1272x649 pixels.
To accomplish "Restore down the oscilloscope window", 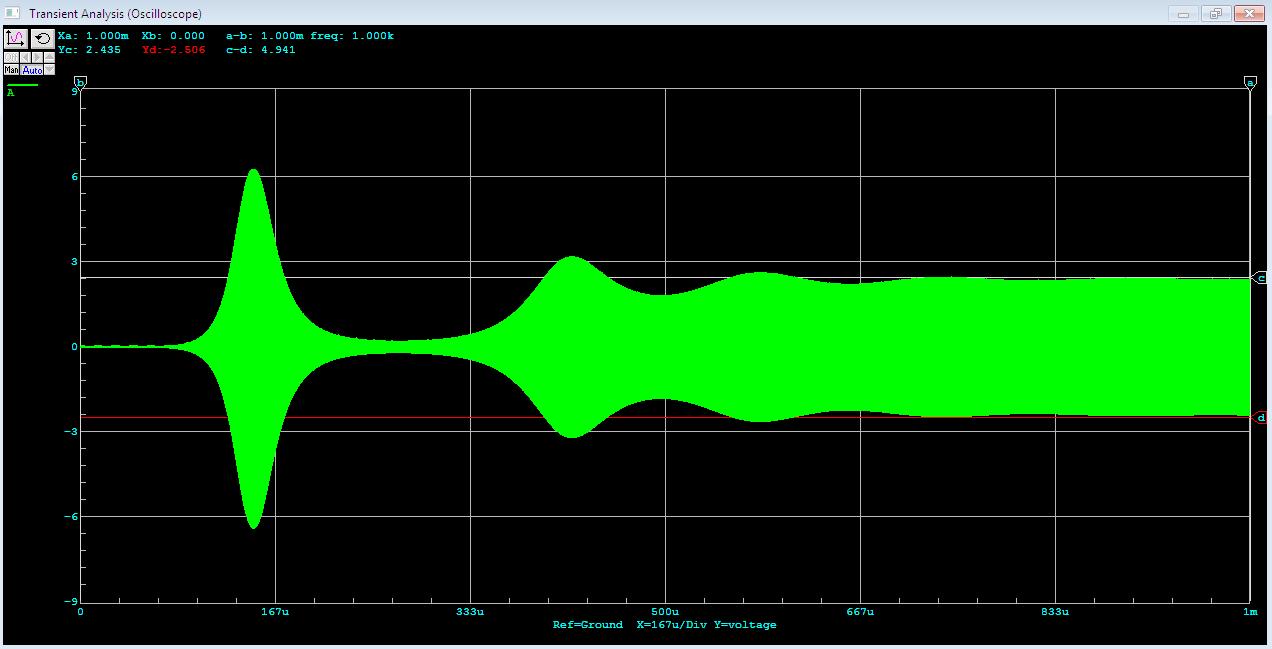I will click(x=1215, y=13).
